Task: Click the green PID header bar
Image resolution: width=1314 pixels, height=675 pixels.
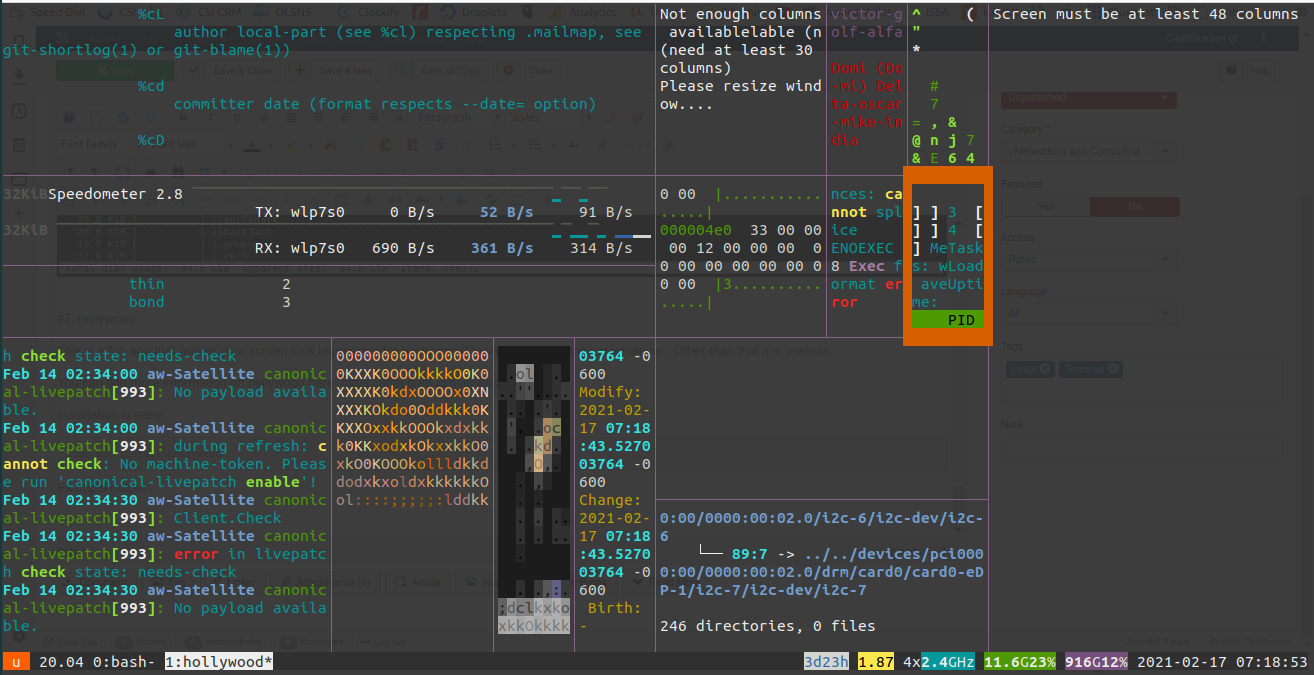Action: (x=946, y=320)
